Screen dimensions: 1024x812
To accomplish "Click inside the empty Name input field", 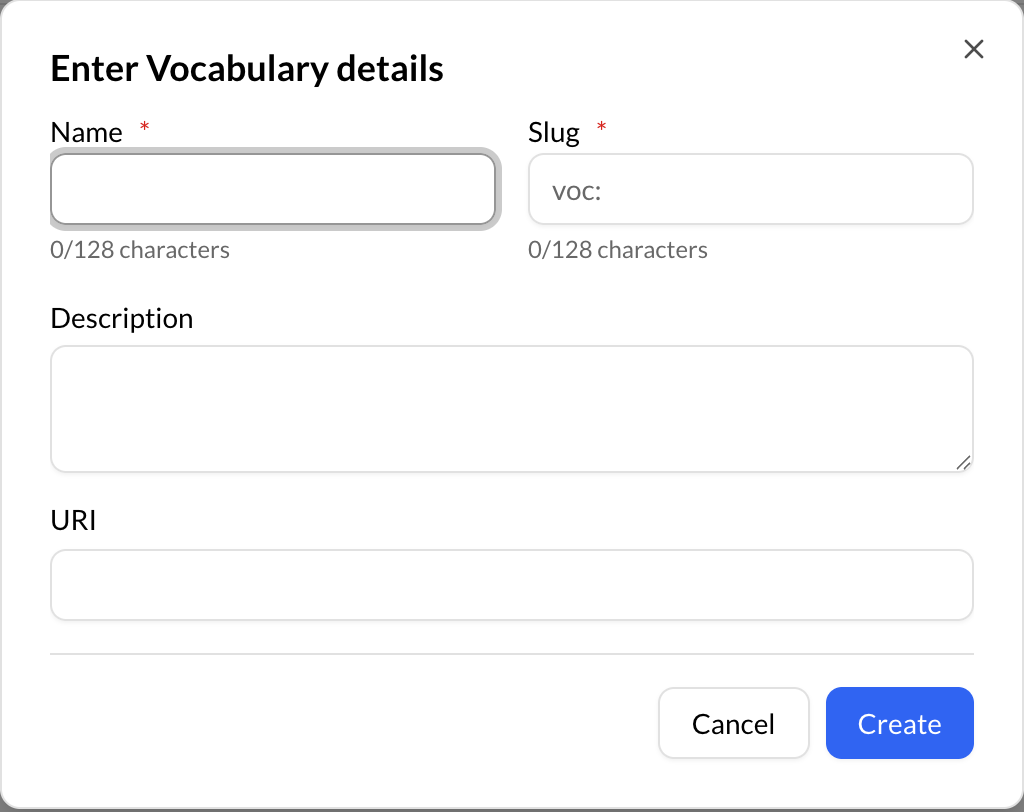I will (x=274, y=189).
